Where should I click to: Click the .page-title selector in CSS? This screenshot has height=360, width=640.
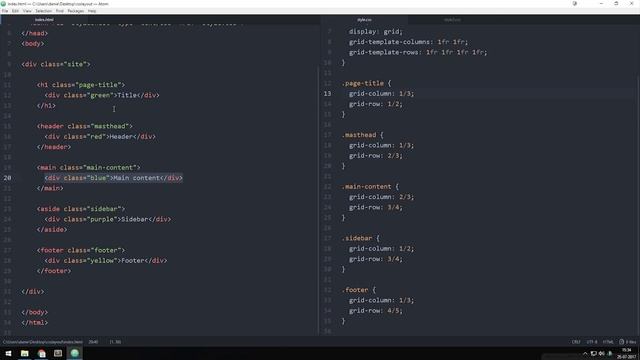pos(363,83)
